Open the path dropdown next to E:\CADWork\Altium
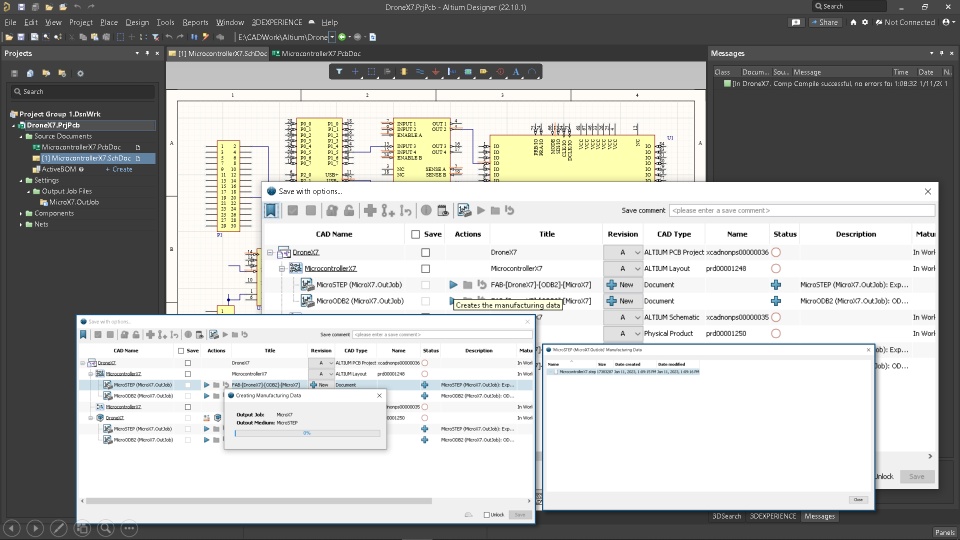Screen dimensions: 960x540 (332, 37)
